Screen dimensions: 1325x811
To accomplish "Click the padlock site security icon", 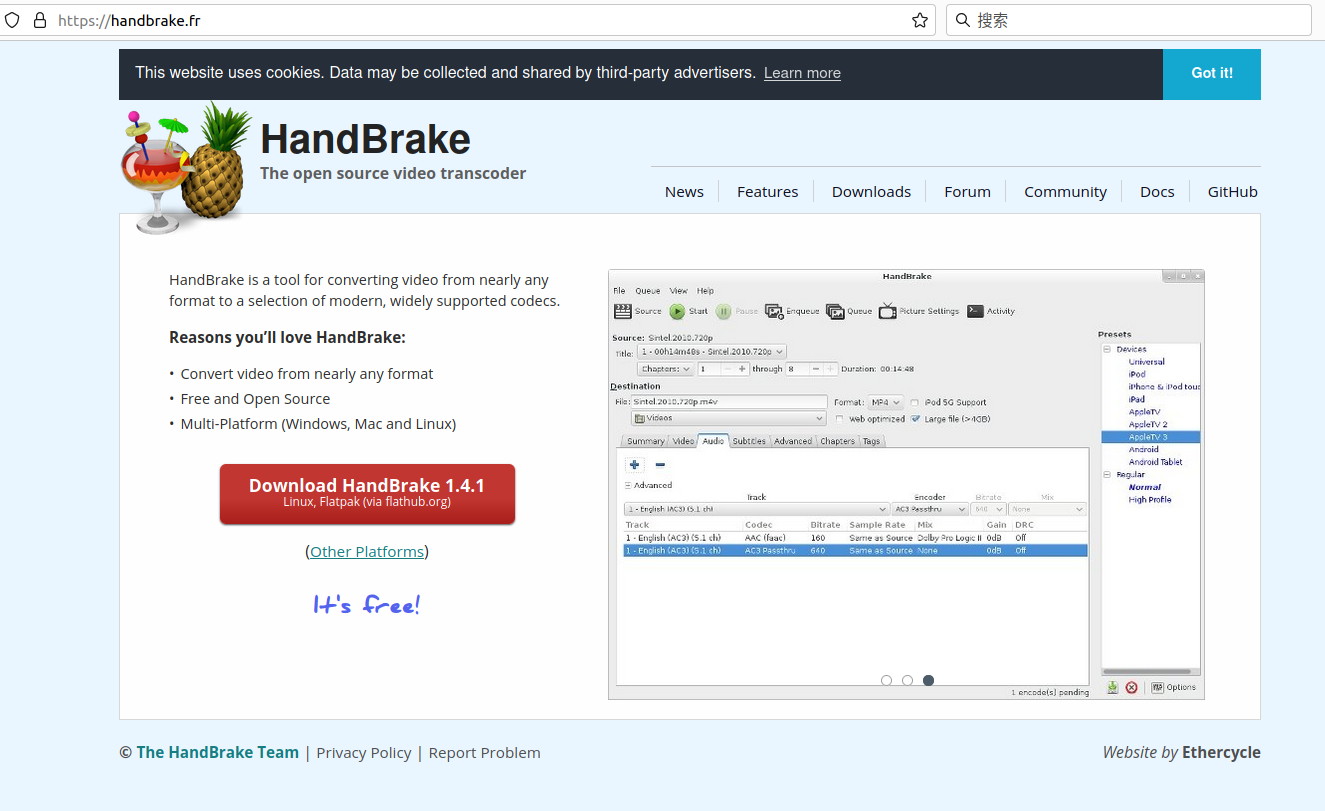I will click(40, 20).
